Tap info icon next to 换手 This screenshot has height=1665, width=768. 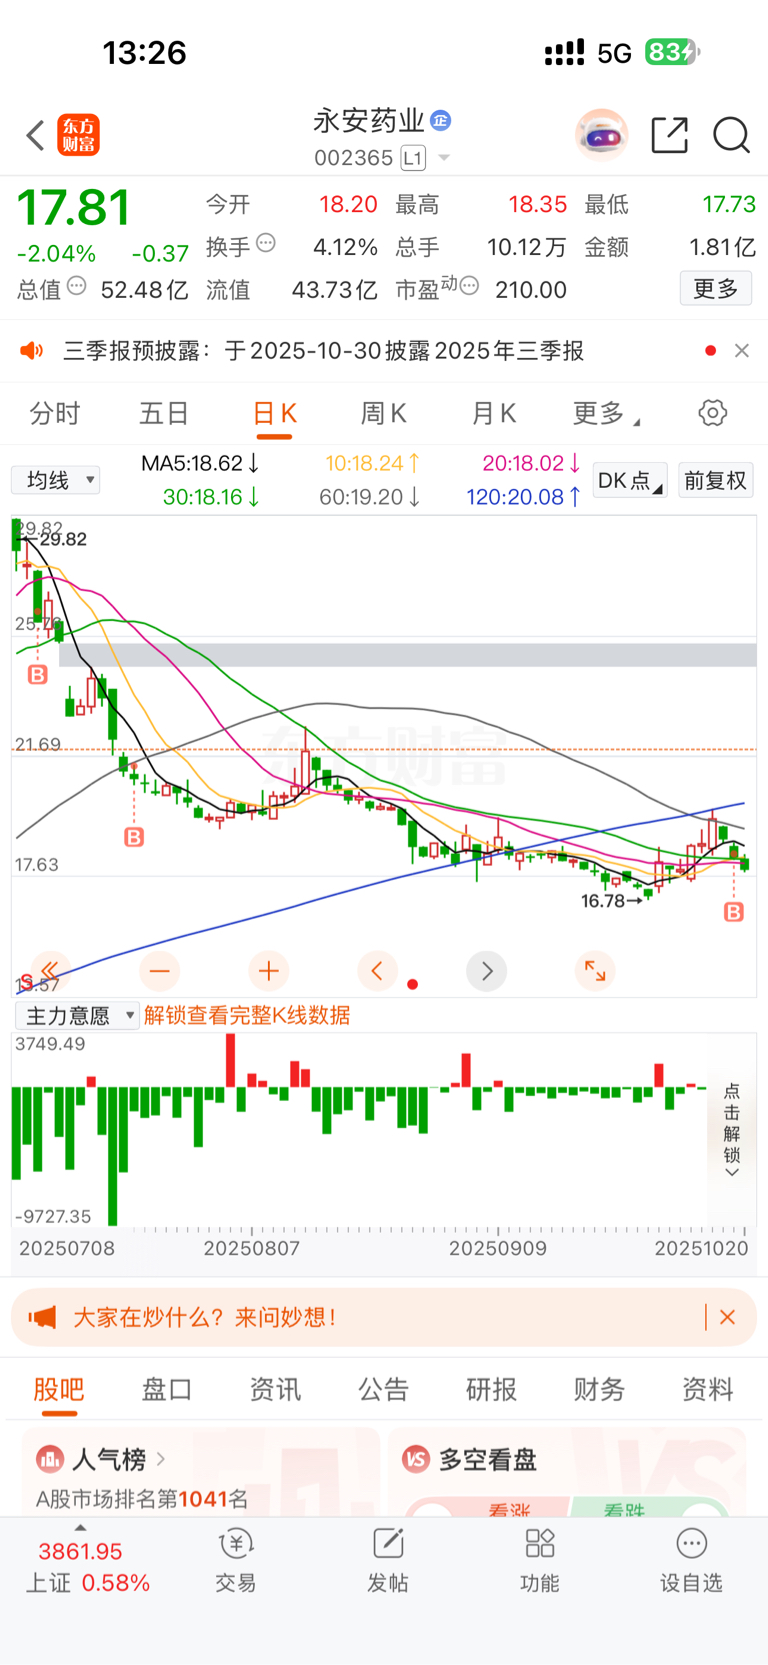[x=266, y=242]
